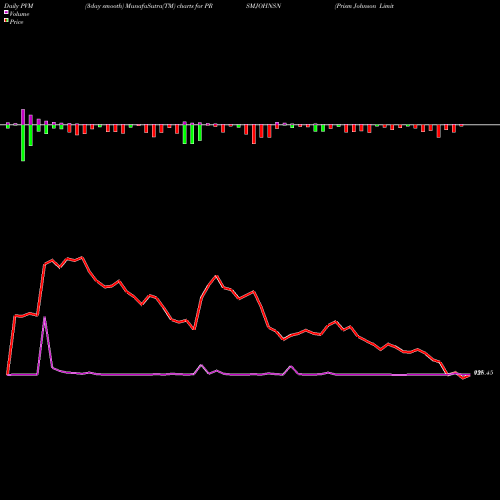Click the '(Prism Johnson Limit' company name
The image size is (500, 500).
point(364,6)
